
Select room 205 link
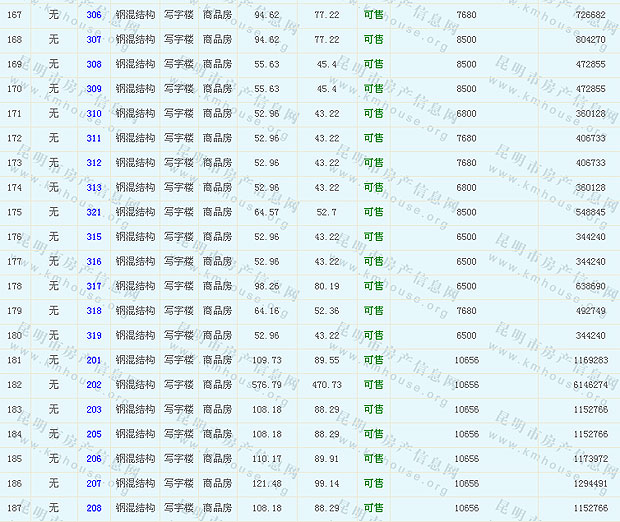click(x=94, y=434)
